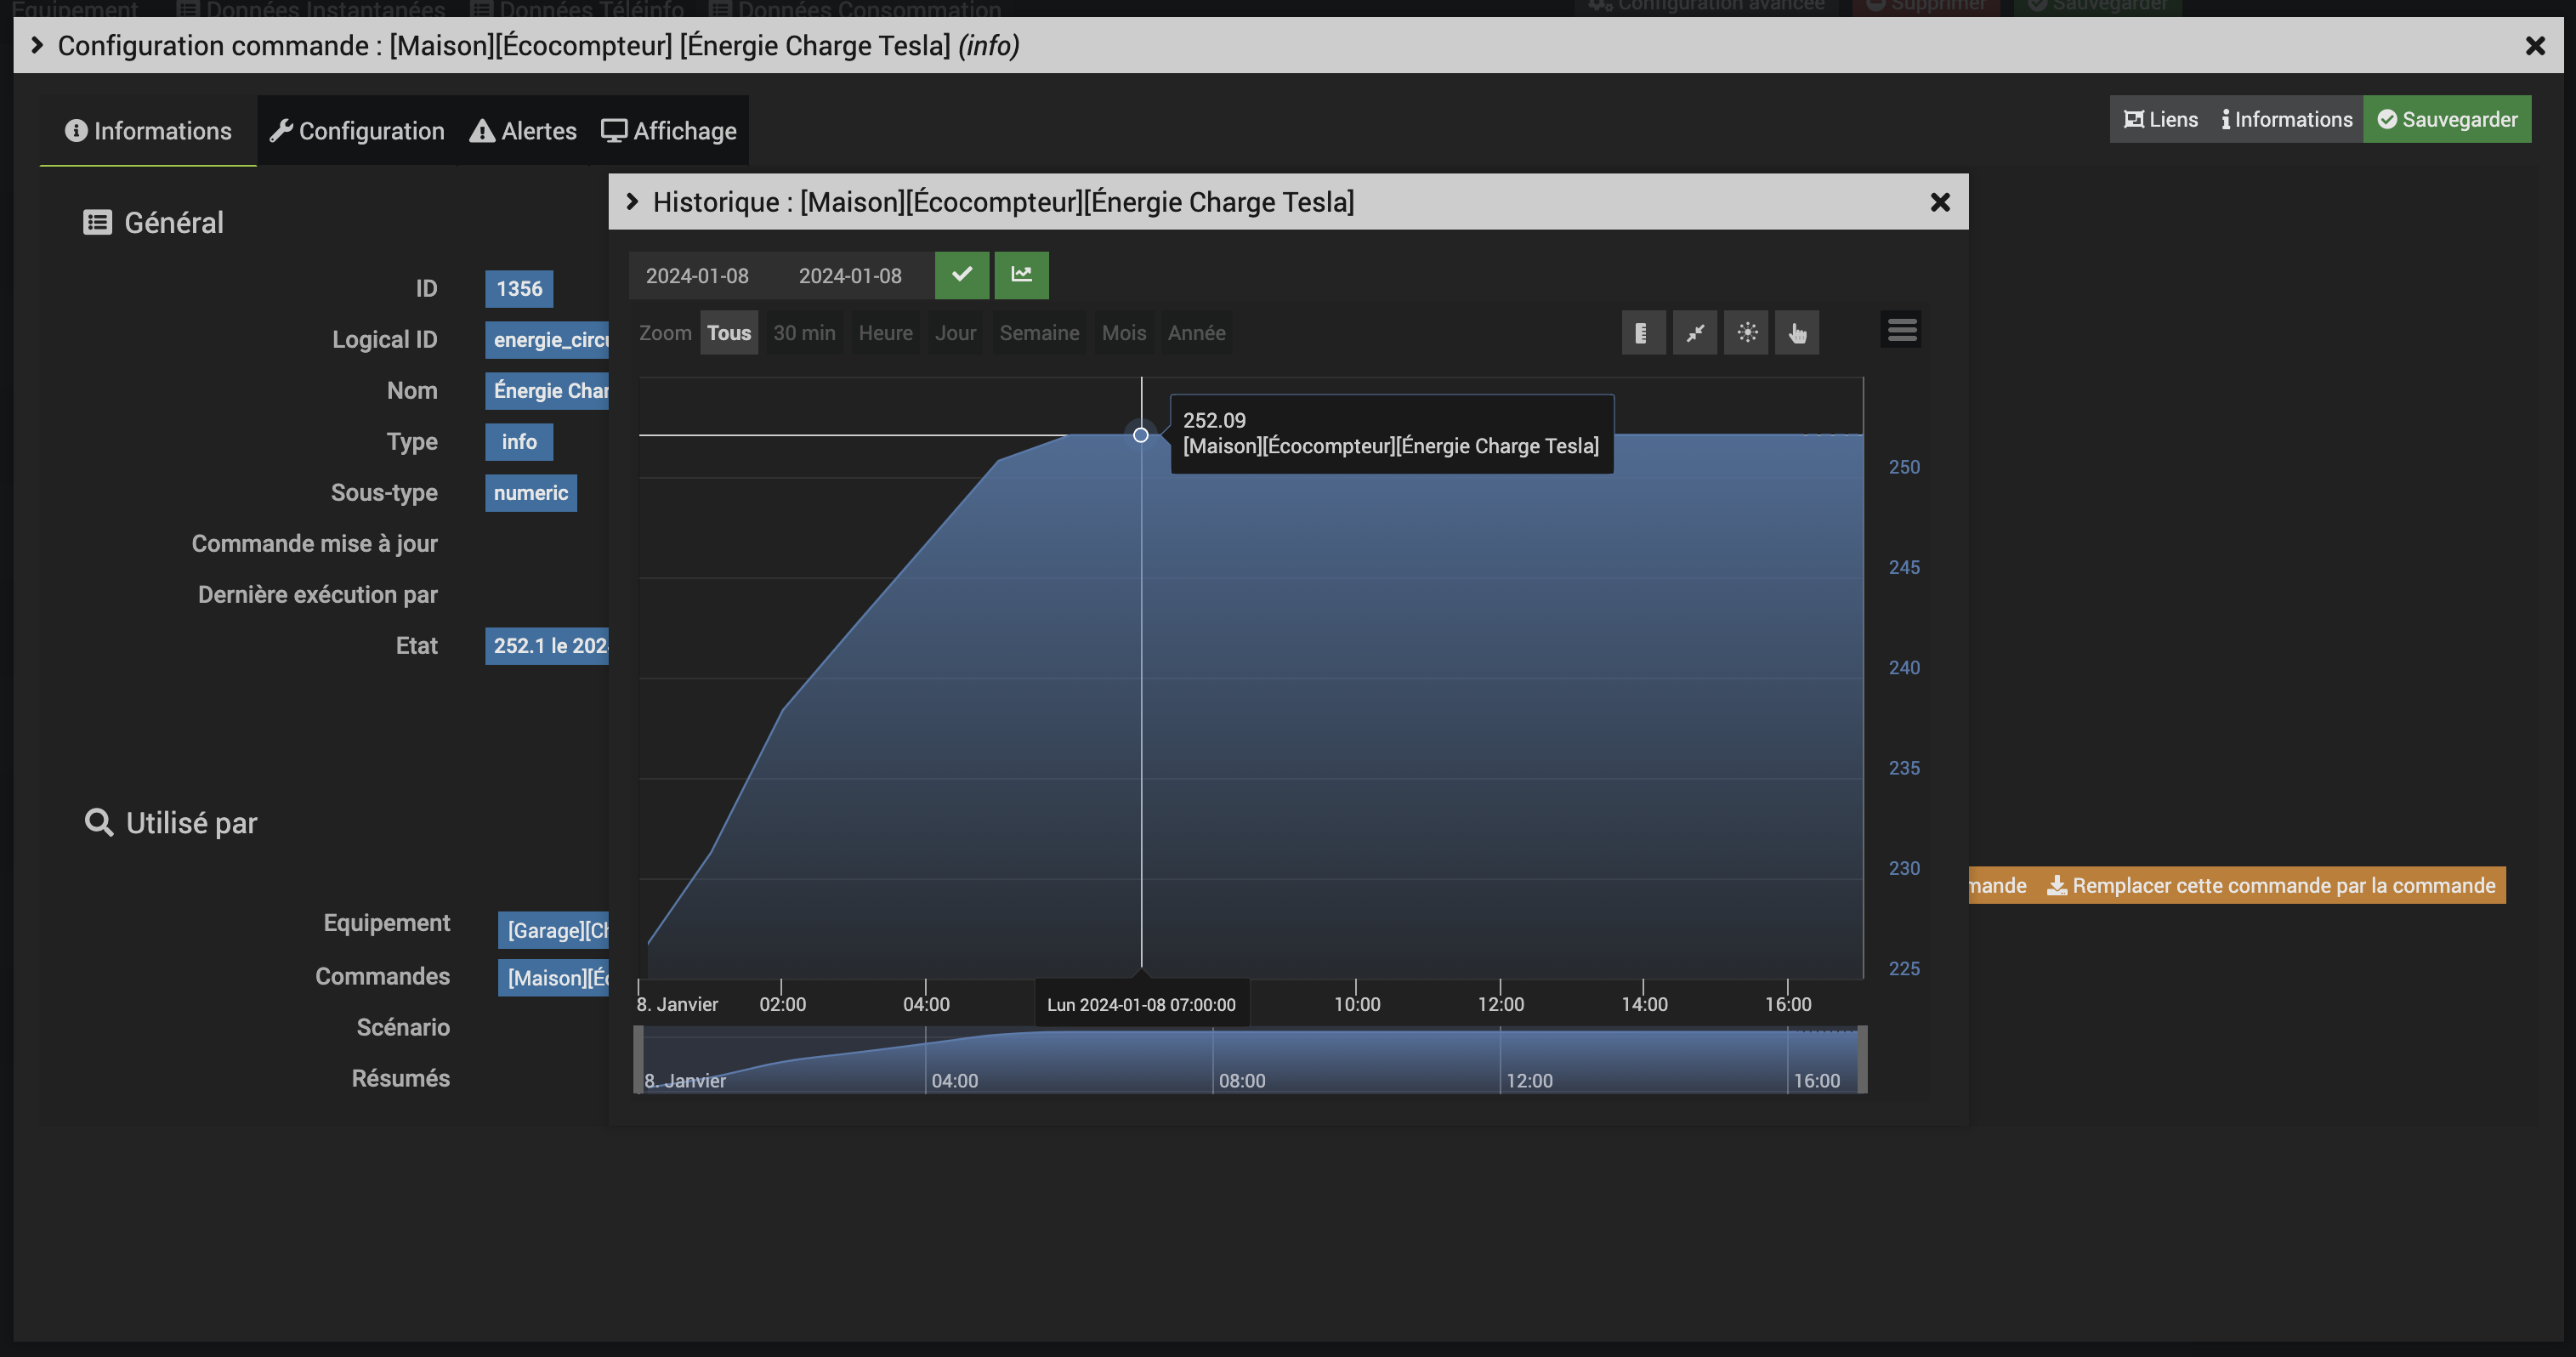Click the Equipement link [Garage]
The height and width of the screenshot is (1357, 2576).
click(554, 931)
